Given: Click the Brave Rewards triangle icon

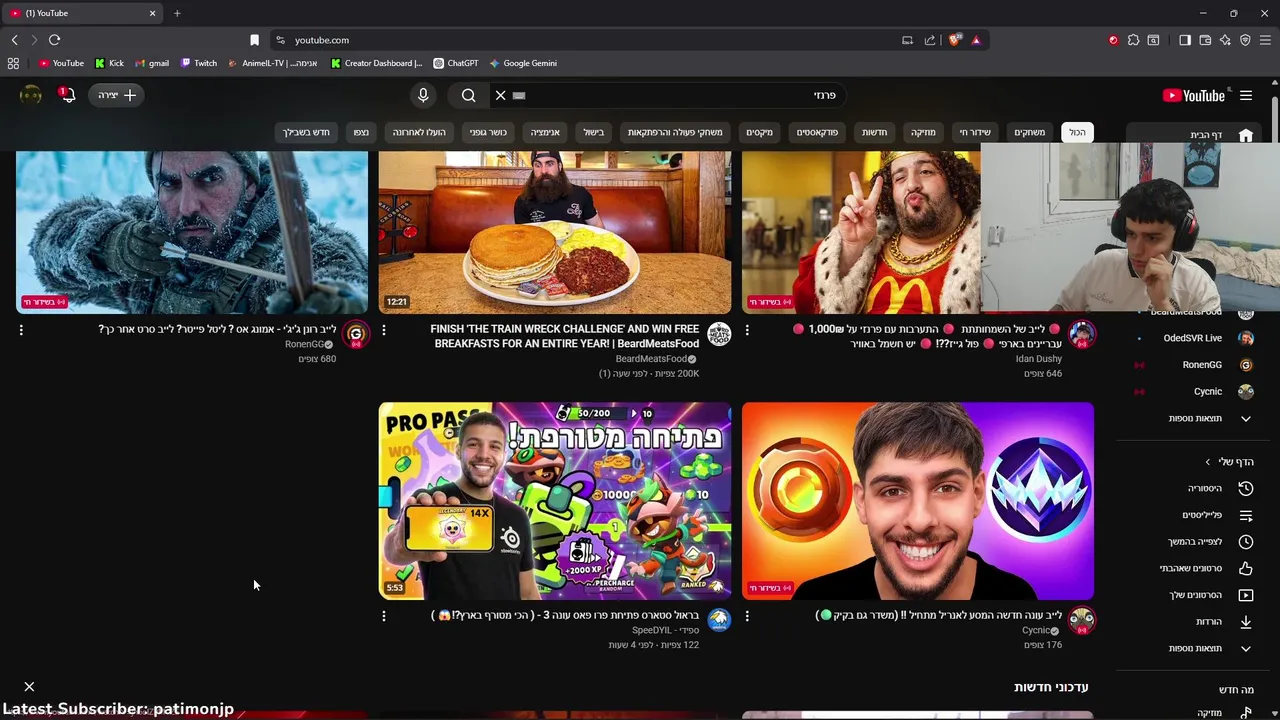Looking at the screenshot, I should (x=976, y=40).
